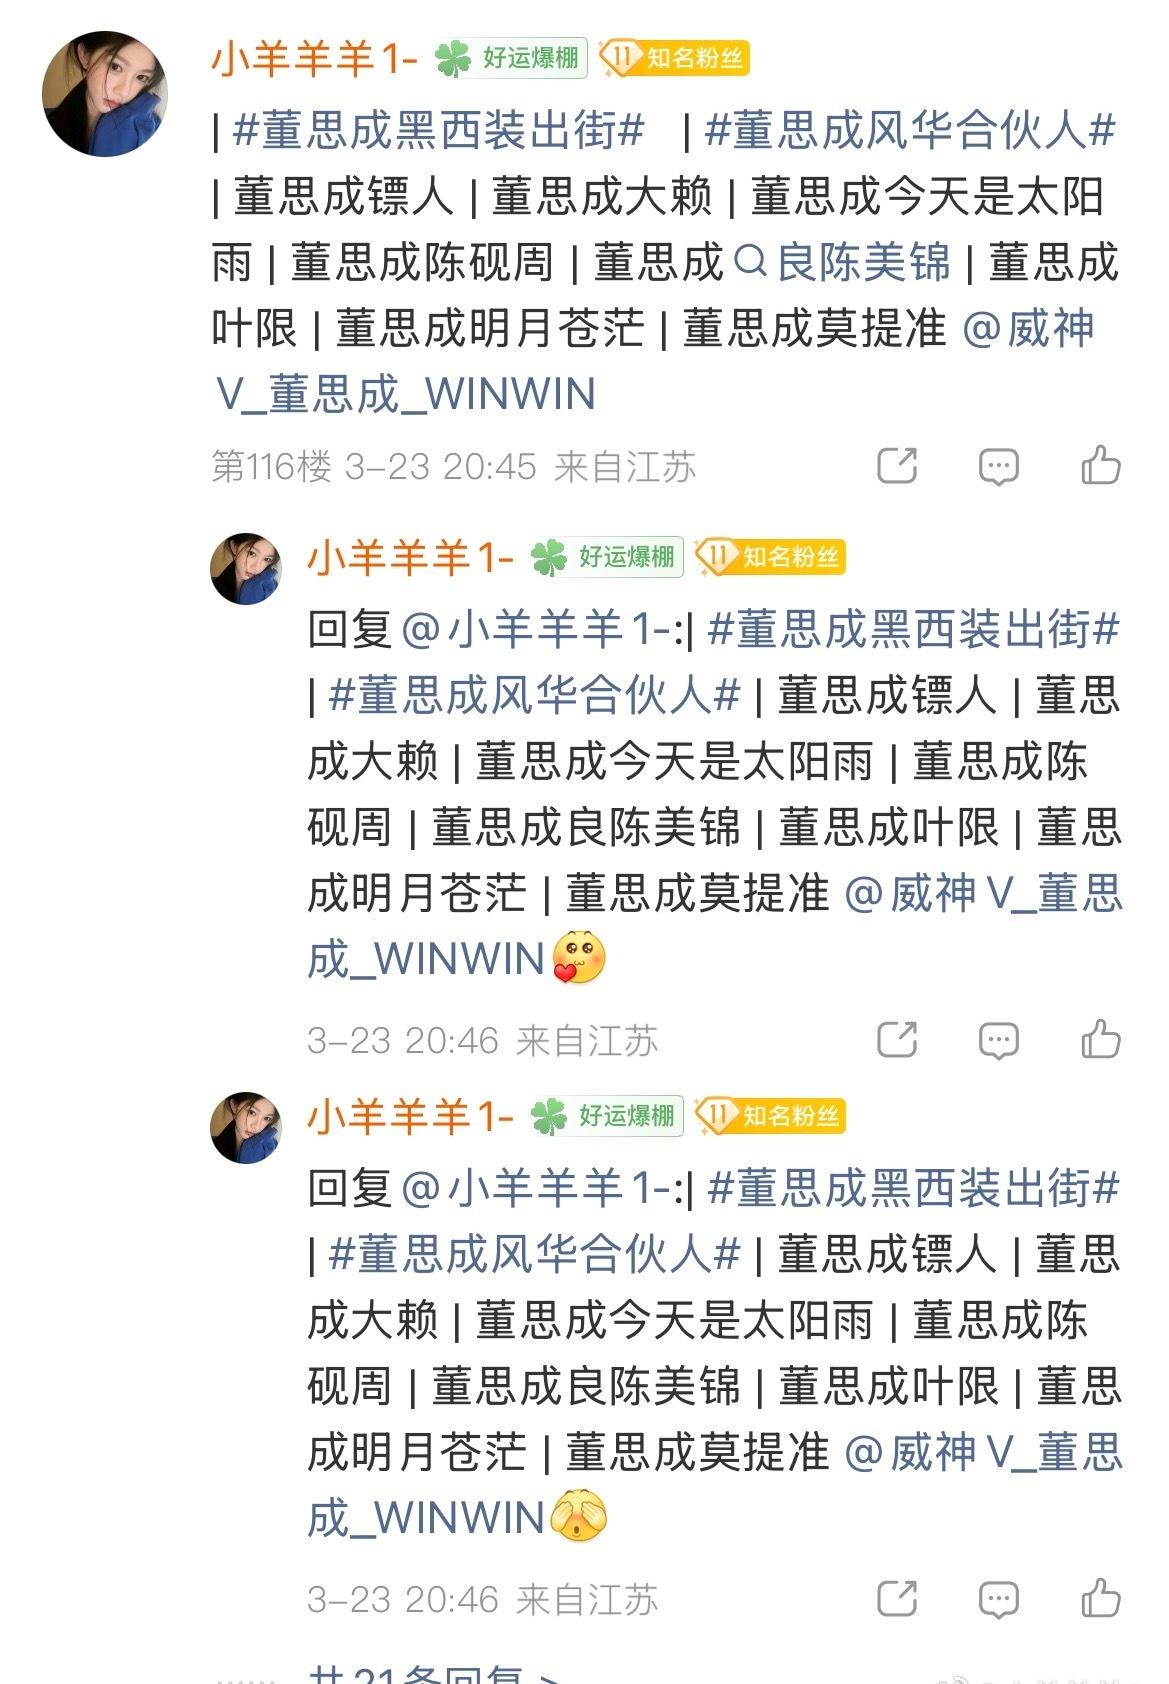Like the first comment on floor 116
This screenshot has height=1684, width=1169.
[1100, 465]
